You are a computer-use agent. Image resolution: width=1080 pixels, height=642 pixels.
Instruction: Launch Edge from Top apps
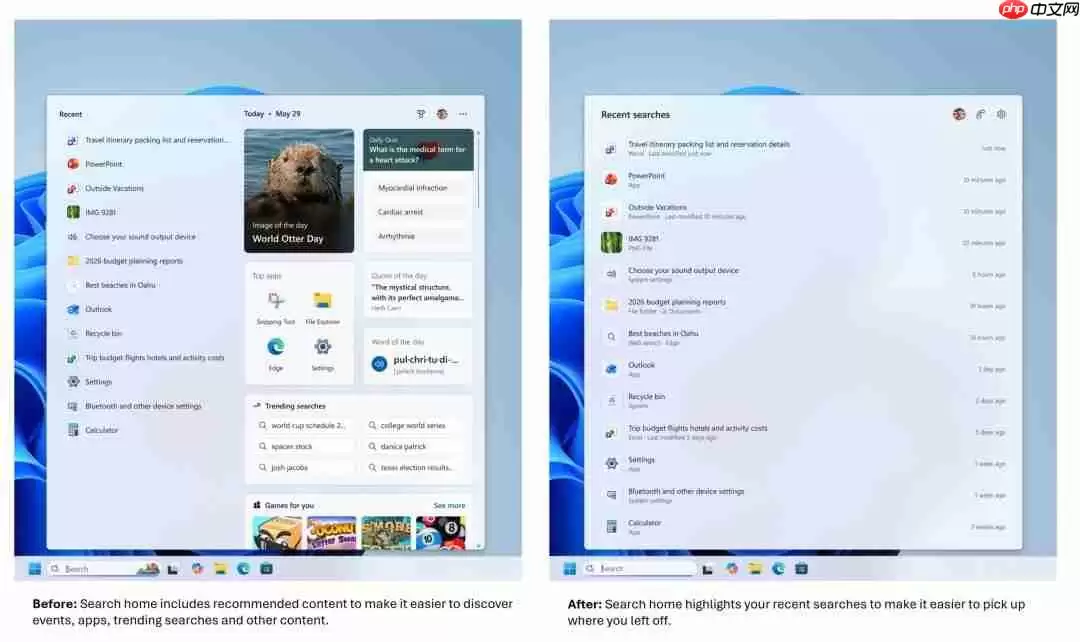276,353
